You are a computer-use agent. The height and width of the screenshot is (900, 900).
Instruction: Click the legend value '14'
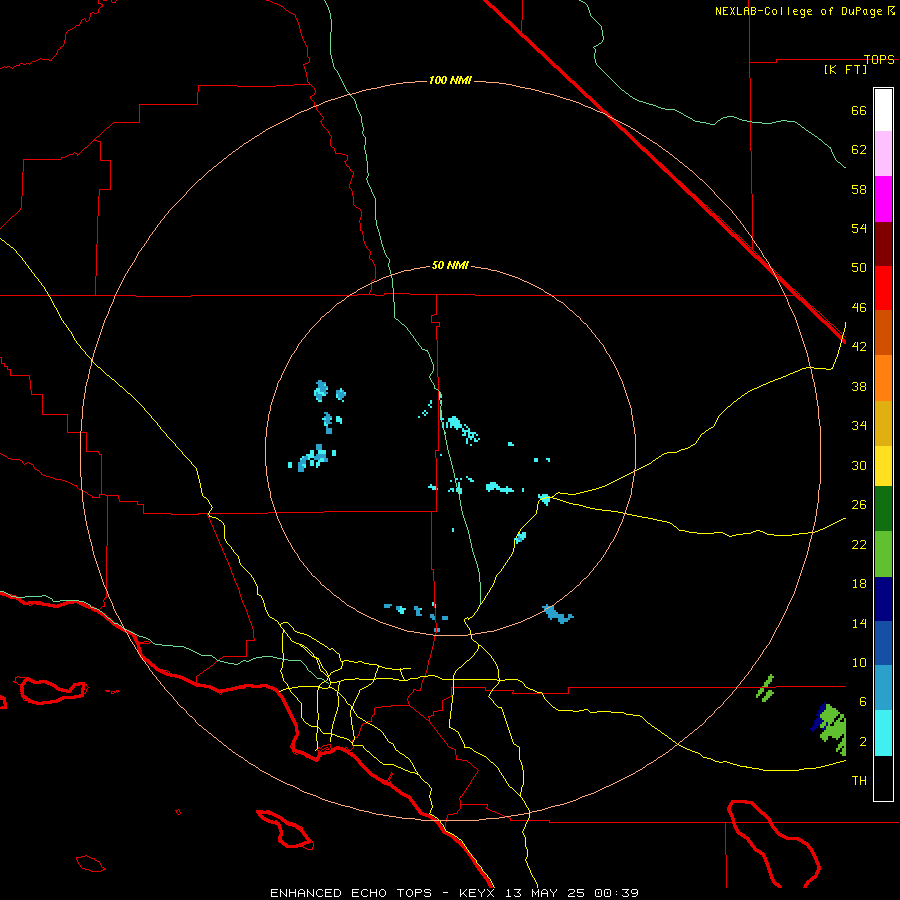tap(859, 623)
